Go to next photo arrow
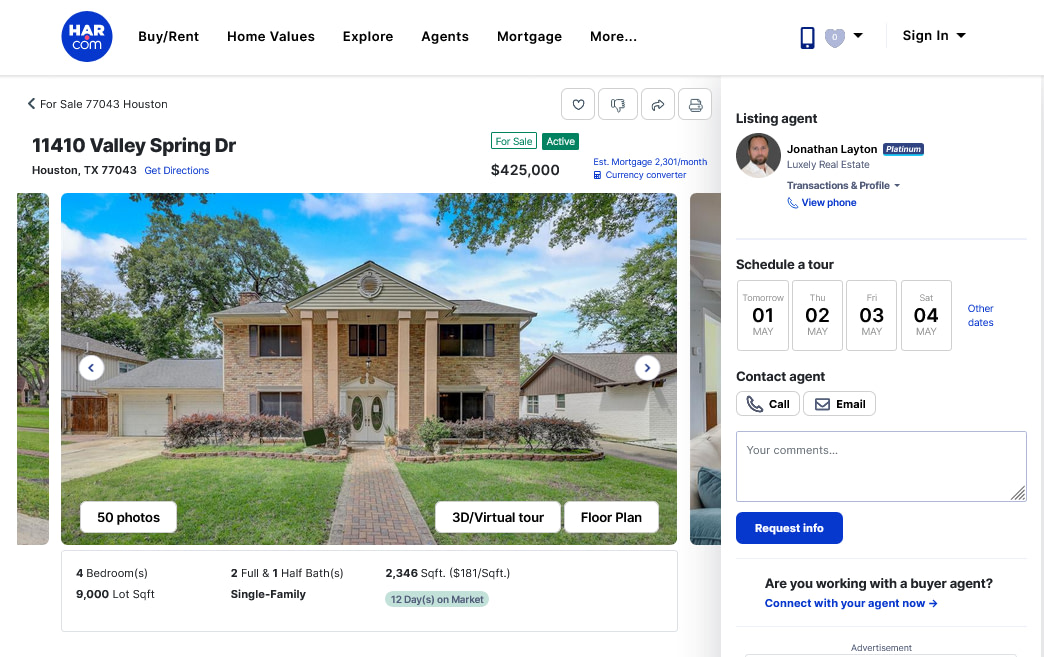This screenshot has width=1044, height=657. pyautogui.click(x=647, y=367)
